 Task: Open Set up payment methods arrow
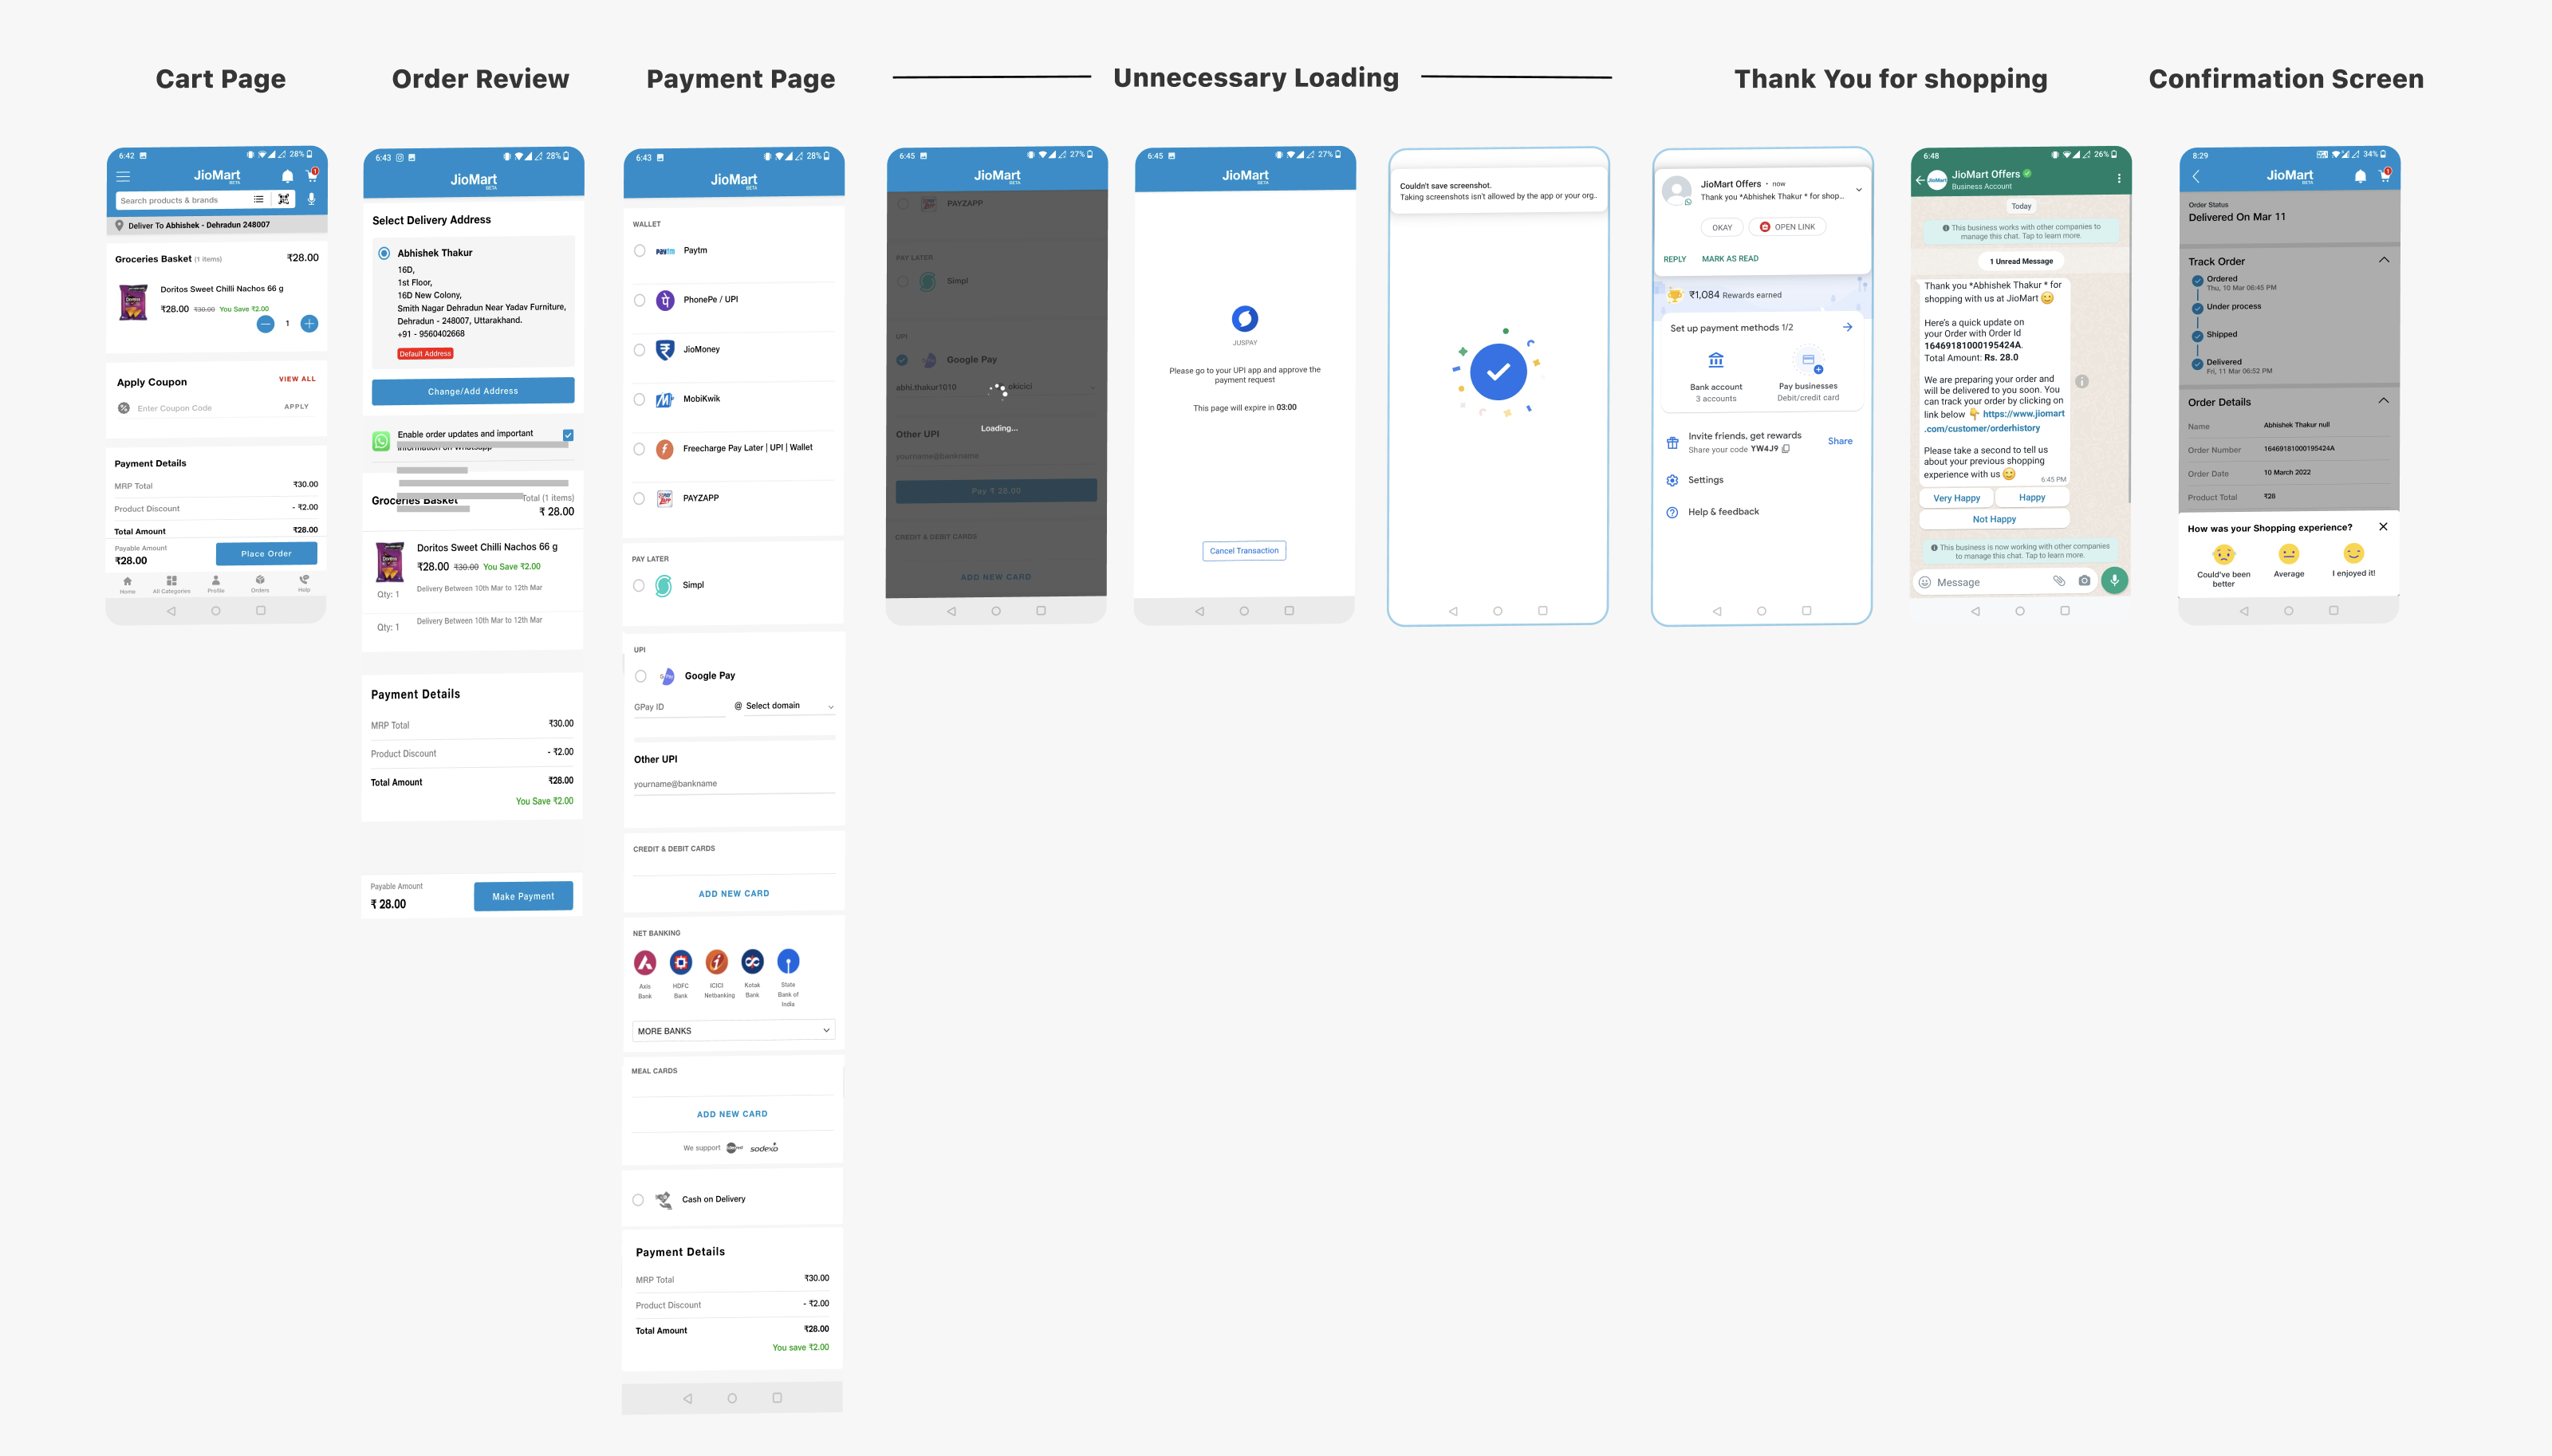[x=1847, y=327]
